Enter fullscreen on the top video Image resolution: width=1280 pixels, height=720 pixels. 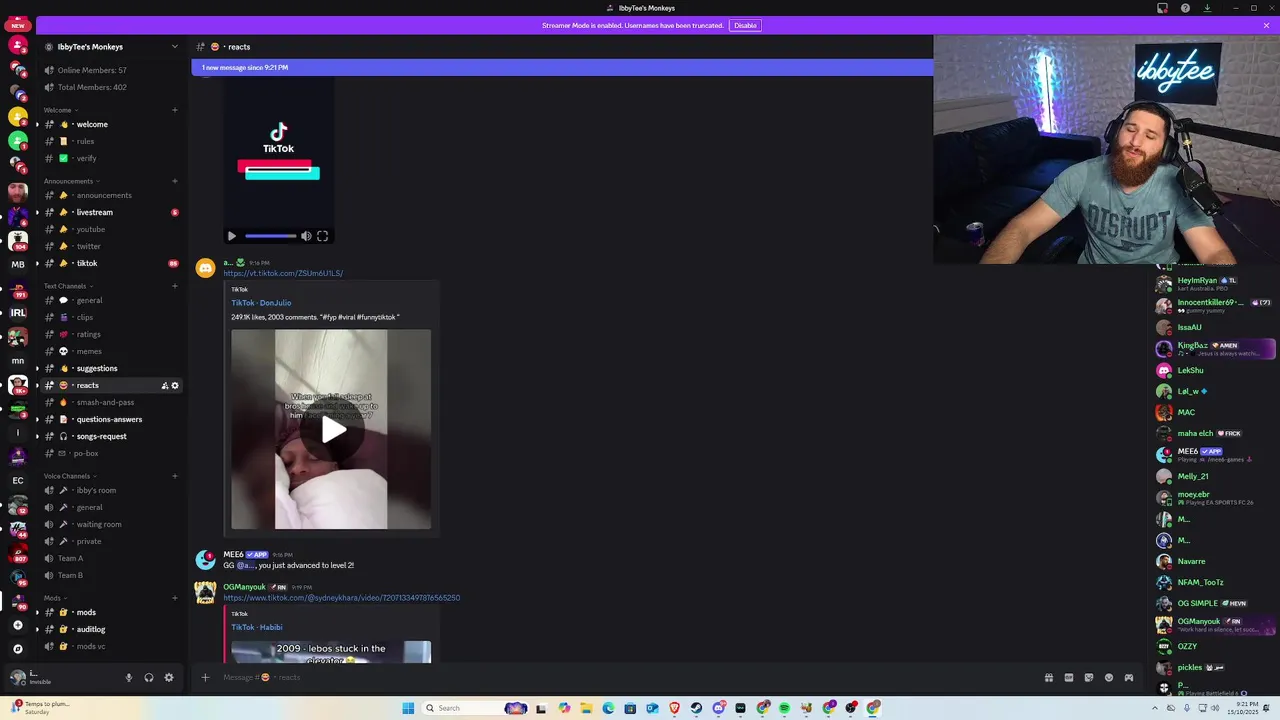tap(322, 236)
